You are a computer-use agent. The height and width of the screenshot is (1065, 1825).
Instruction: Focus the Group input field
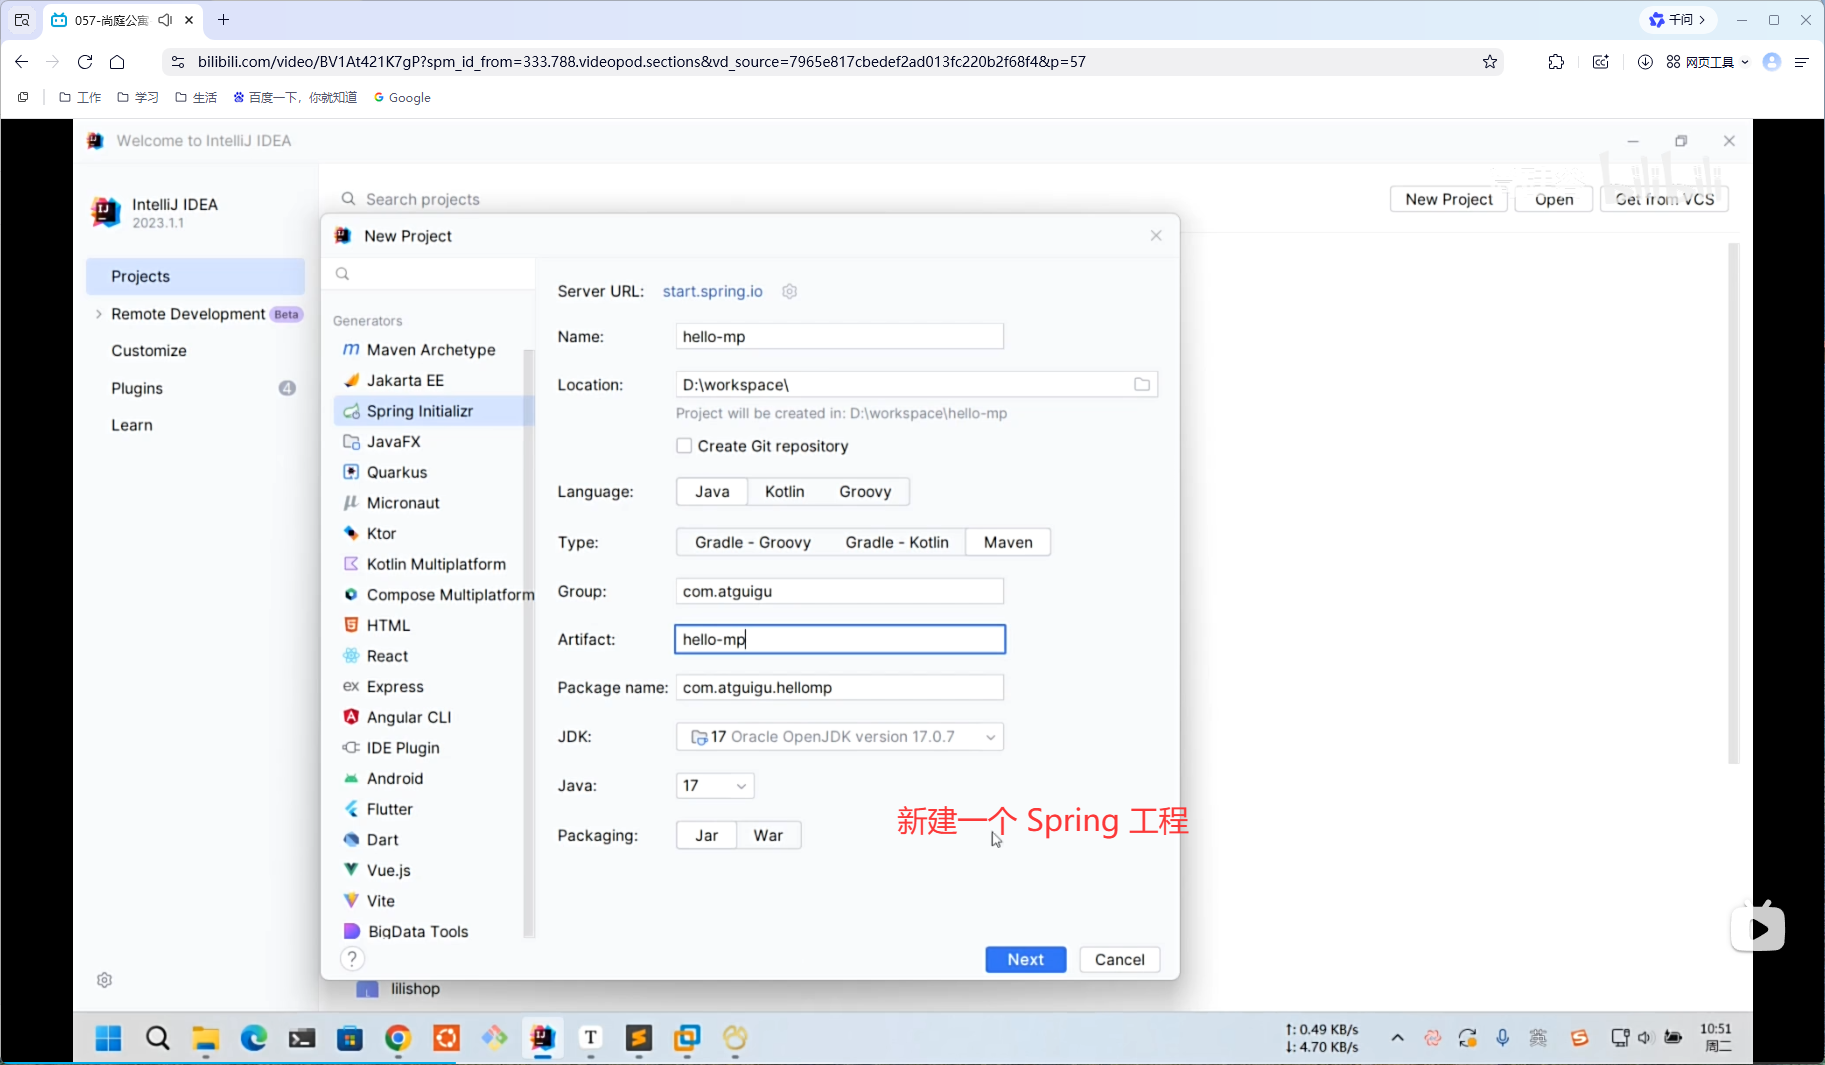pyautogui.click(x=839, y=592)
